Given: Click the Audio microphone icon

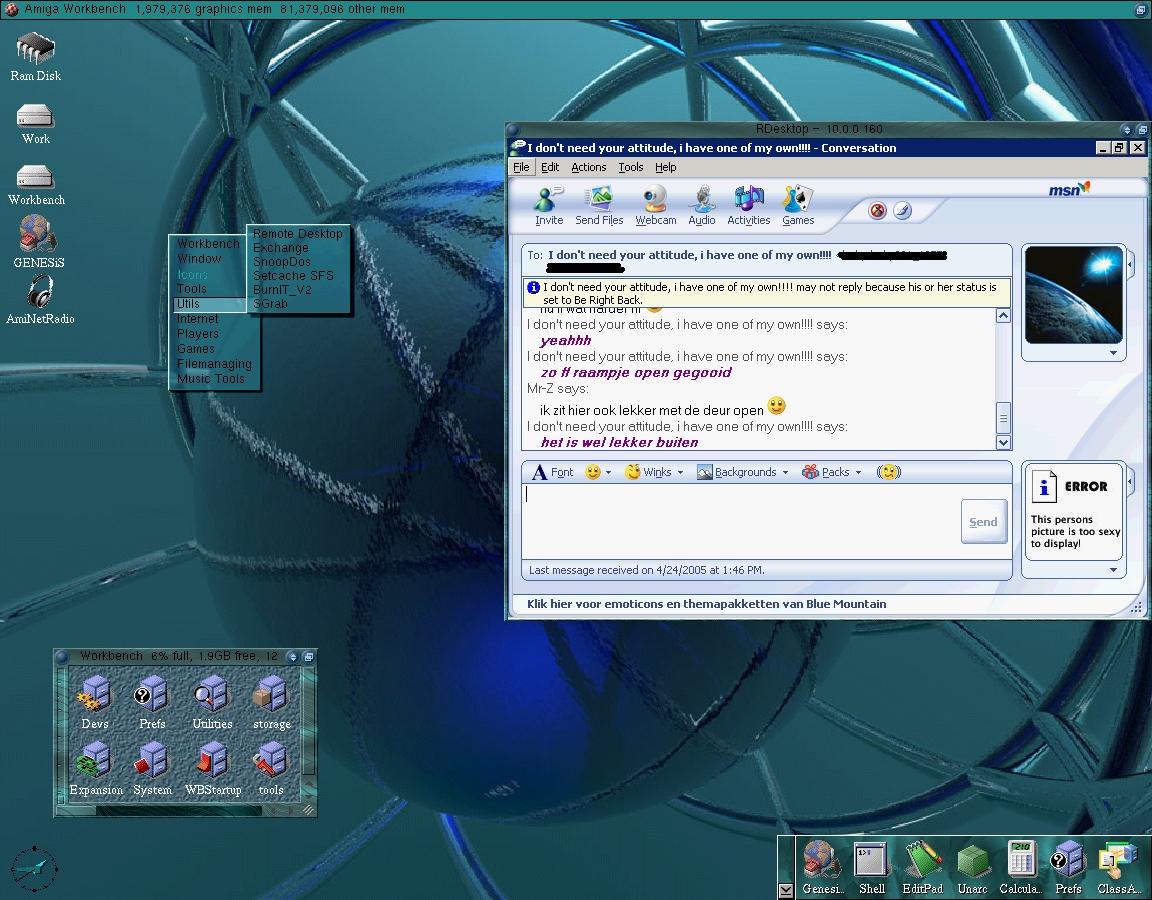Looking at the screenshot, I should [x=702, y=205].
